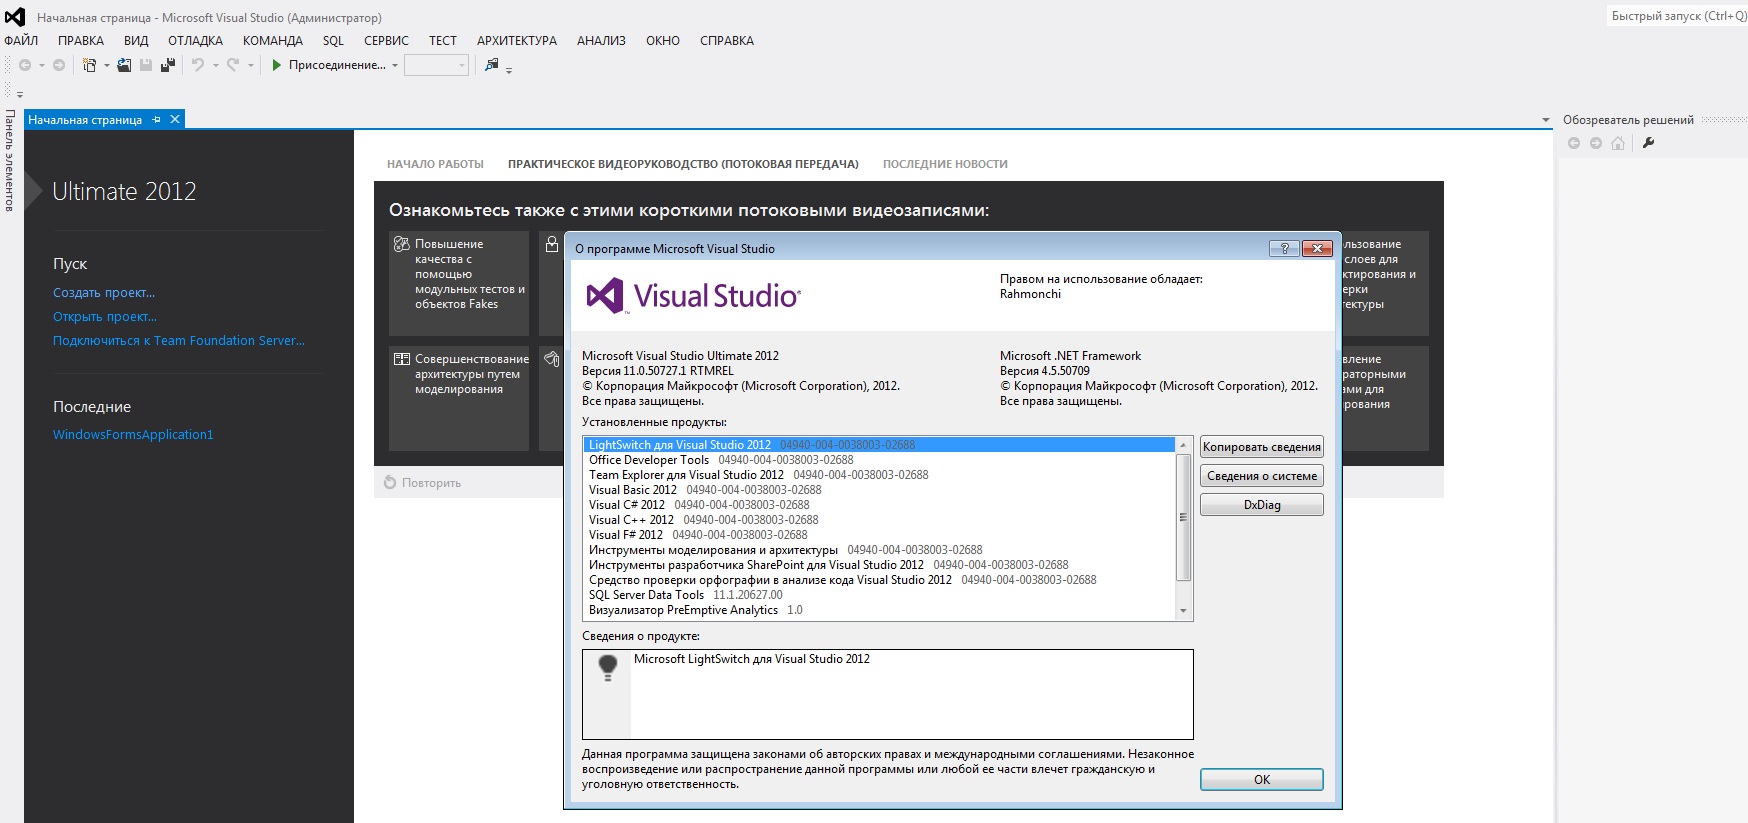
Task: Click the Solution Explorer Properties wrench icon
Action: [1649, 143]
